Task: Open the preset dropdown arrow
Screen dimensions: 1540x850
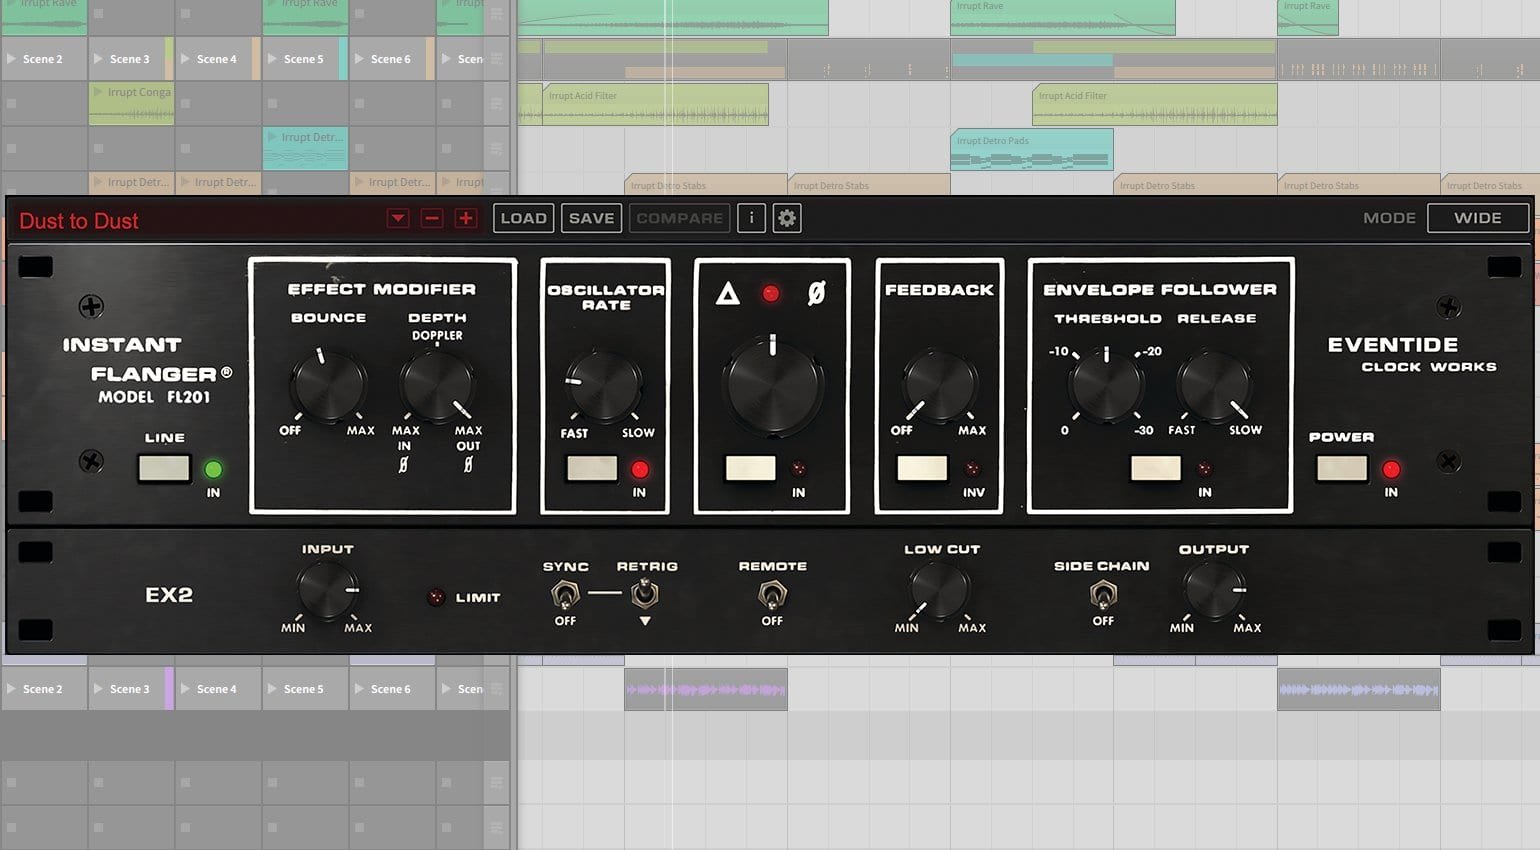Action: coord(397,217)
